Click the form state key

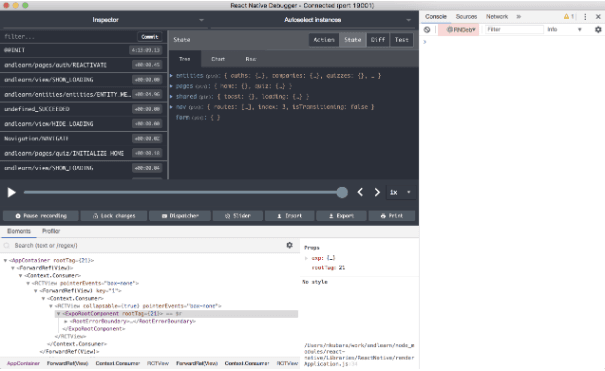183,117
